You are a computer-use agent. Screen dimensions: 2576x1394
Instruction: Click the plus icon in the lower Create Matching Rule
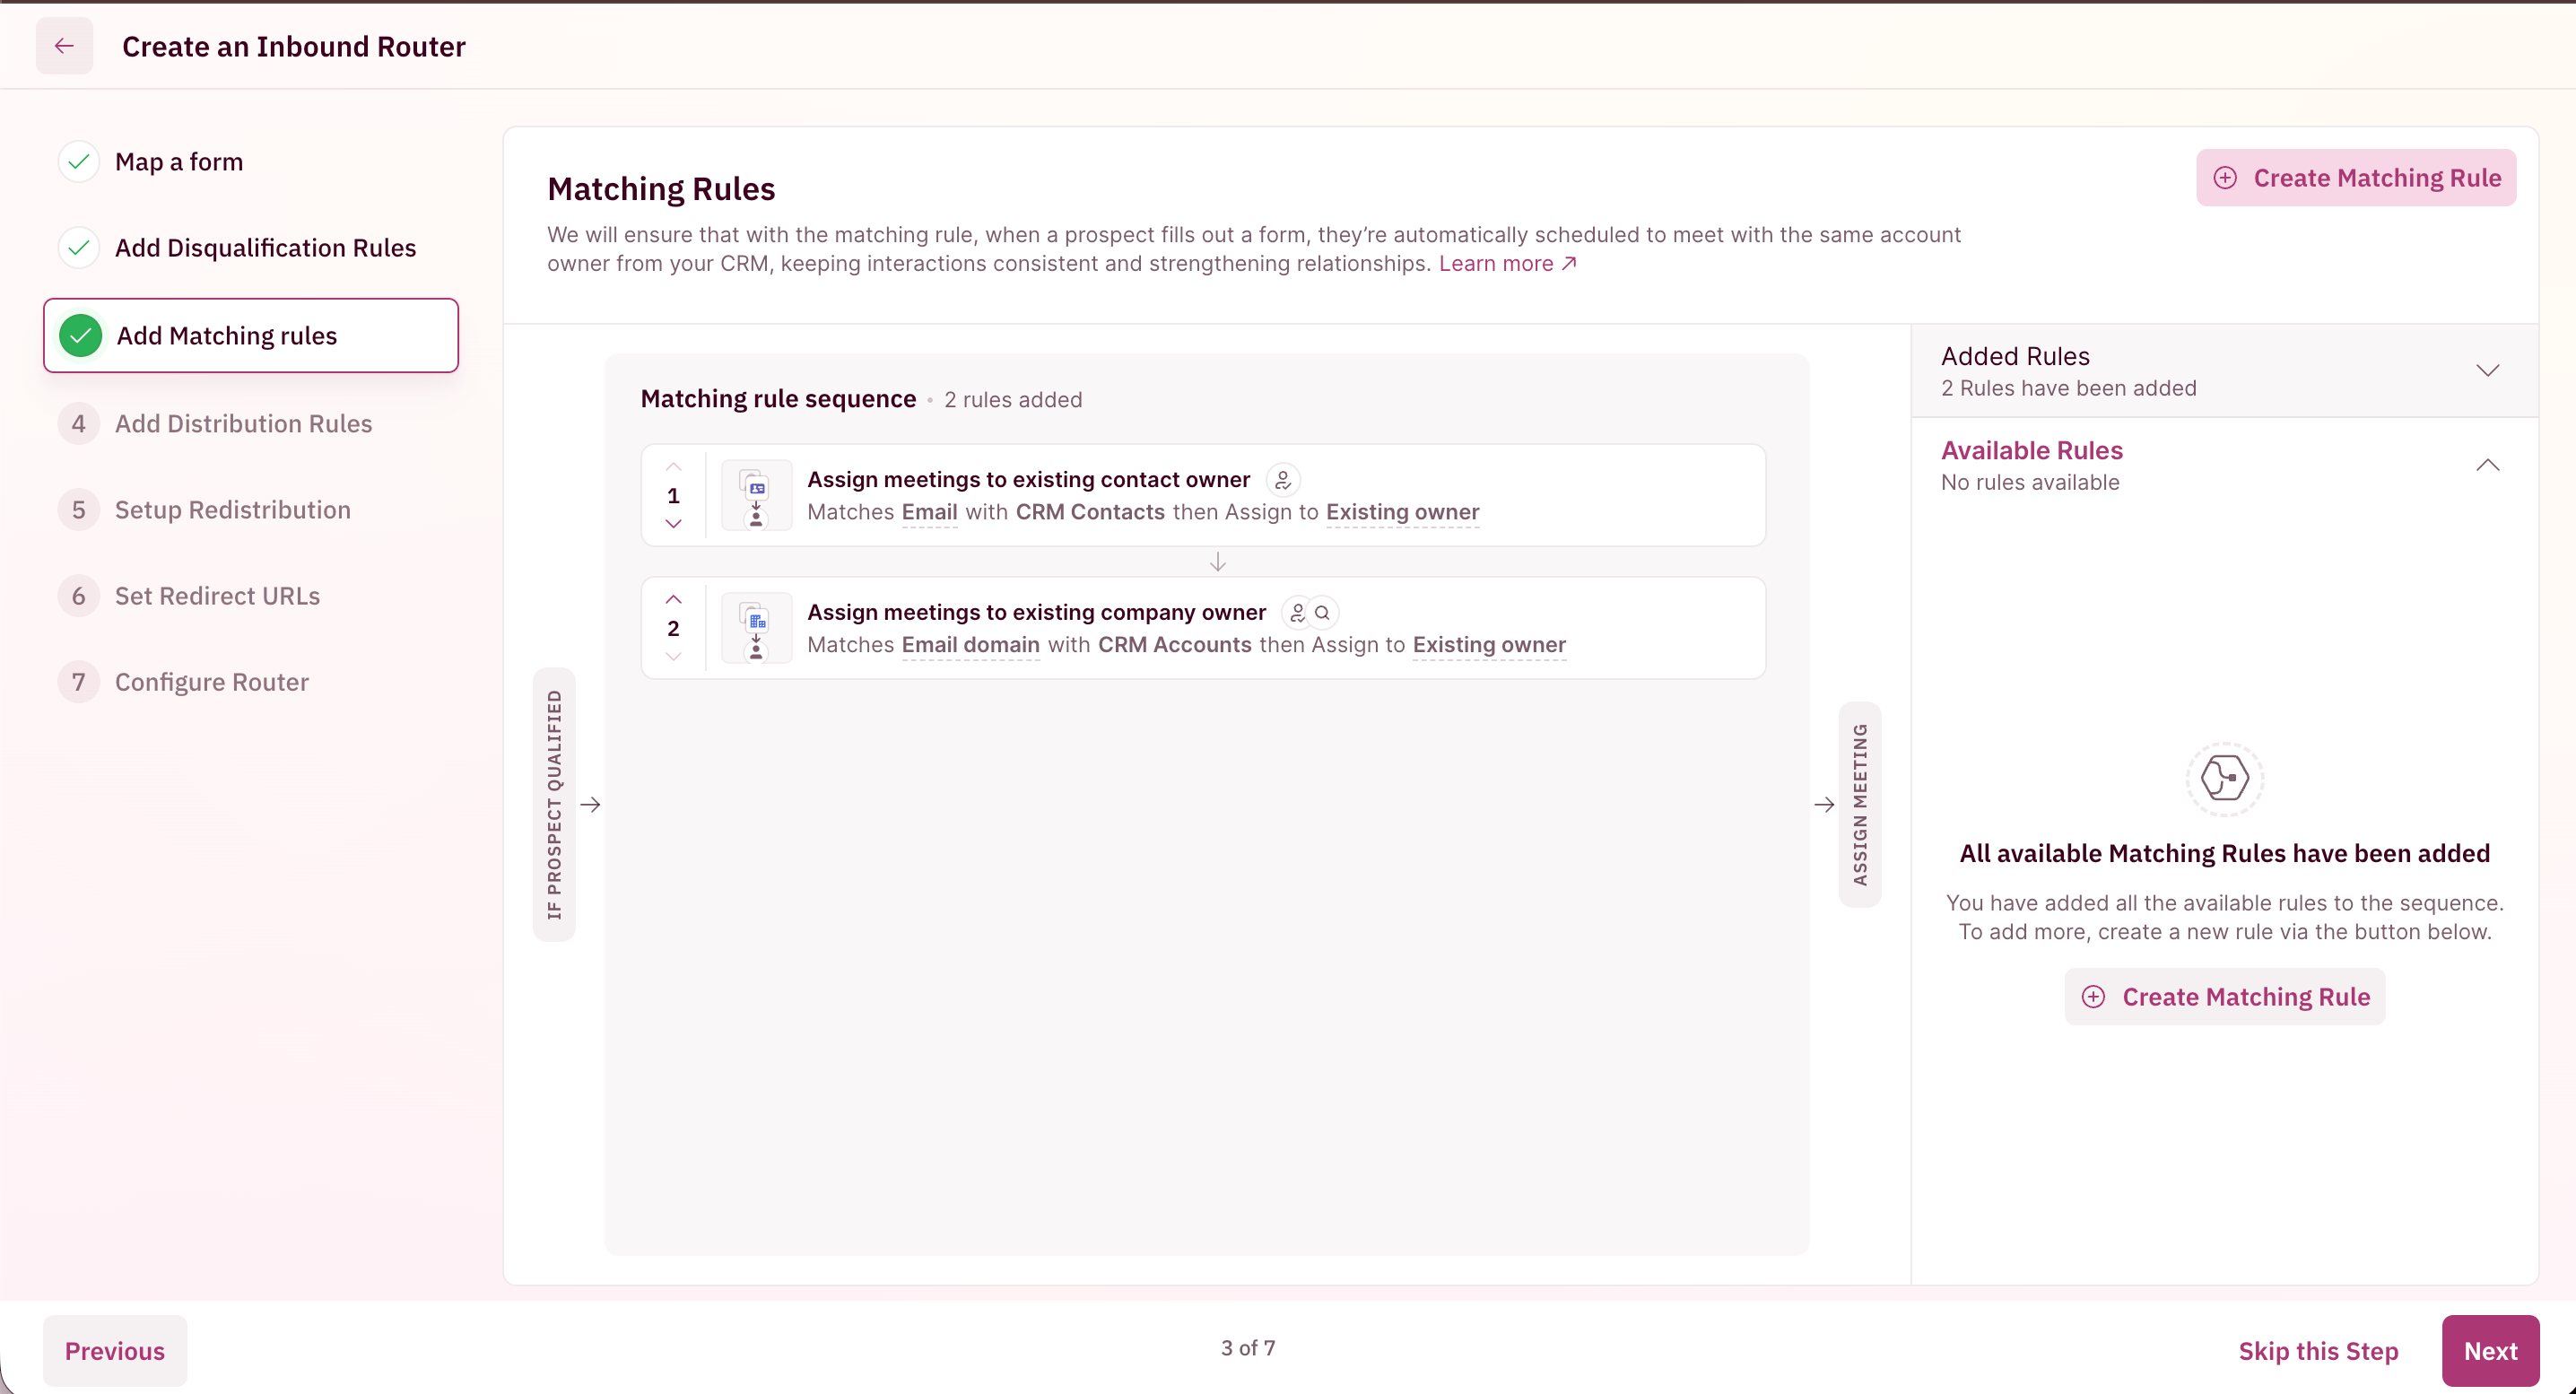point(2093,997)
